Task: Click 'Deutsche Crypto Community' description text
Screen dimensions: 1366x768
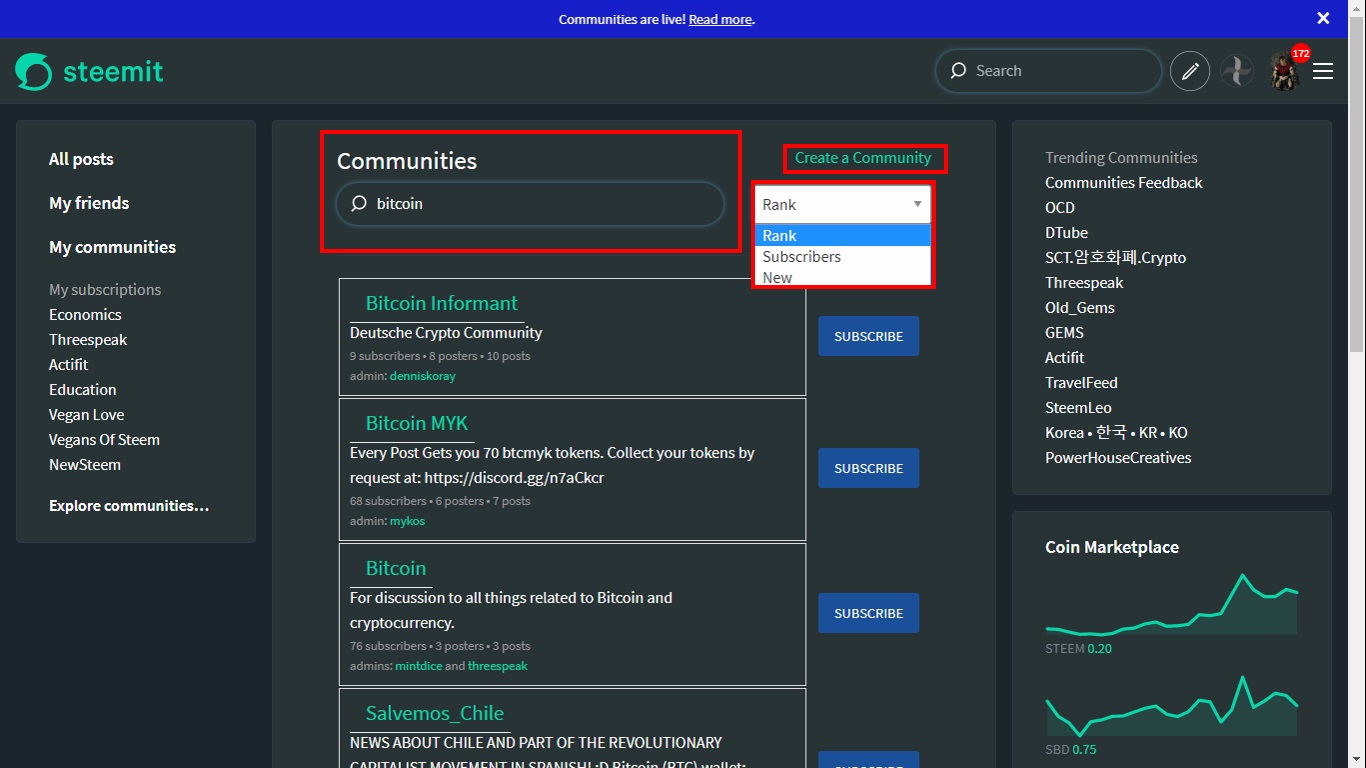Action: click(446, 332)
